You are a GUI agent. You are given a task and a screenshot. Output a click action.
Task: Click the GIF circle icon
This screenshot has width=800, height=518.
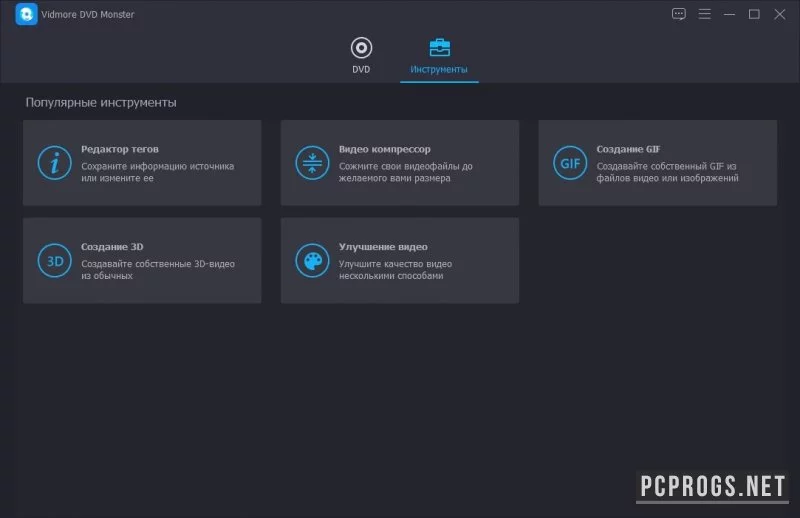(570, 163)
